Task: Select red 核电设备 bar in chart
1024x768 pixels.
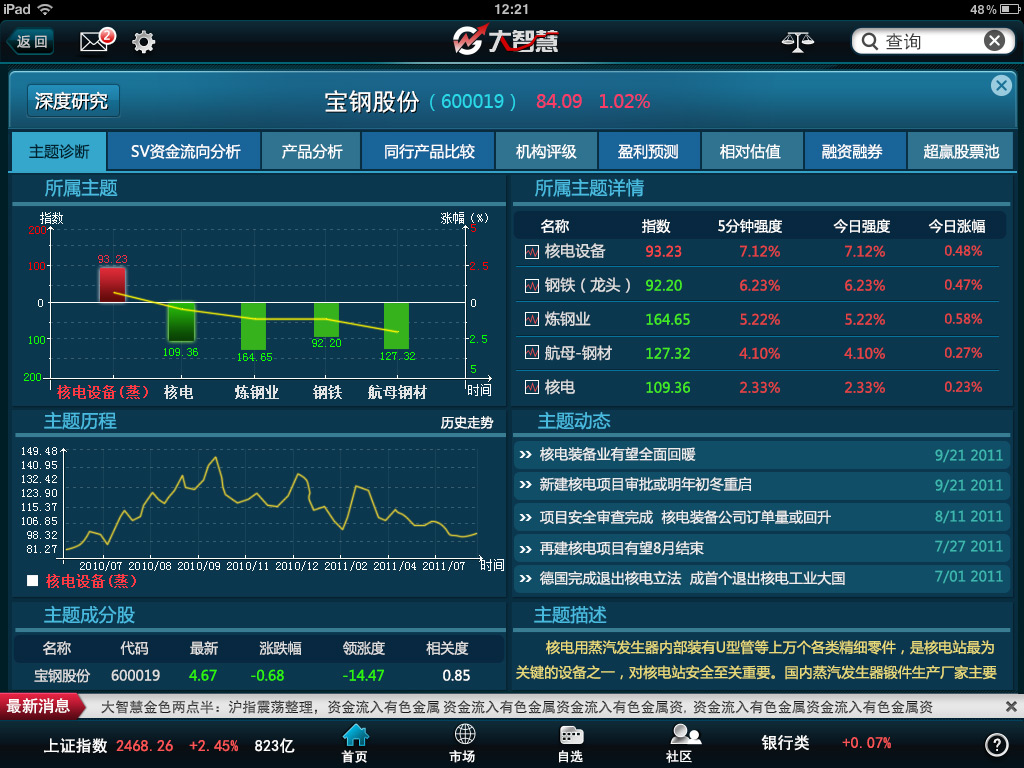Action: [112, 284]
